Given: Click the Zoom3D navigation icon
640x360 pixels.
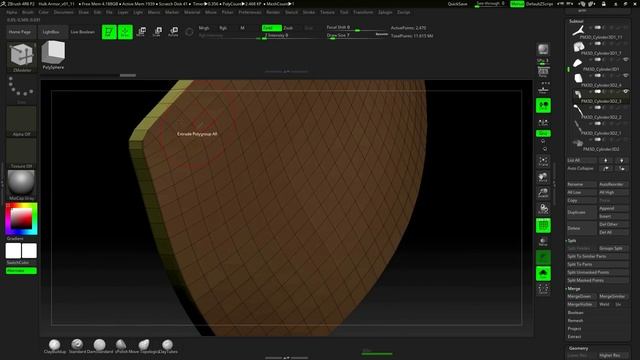Looking at the screenshot, I should (543, 193).
